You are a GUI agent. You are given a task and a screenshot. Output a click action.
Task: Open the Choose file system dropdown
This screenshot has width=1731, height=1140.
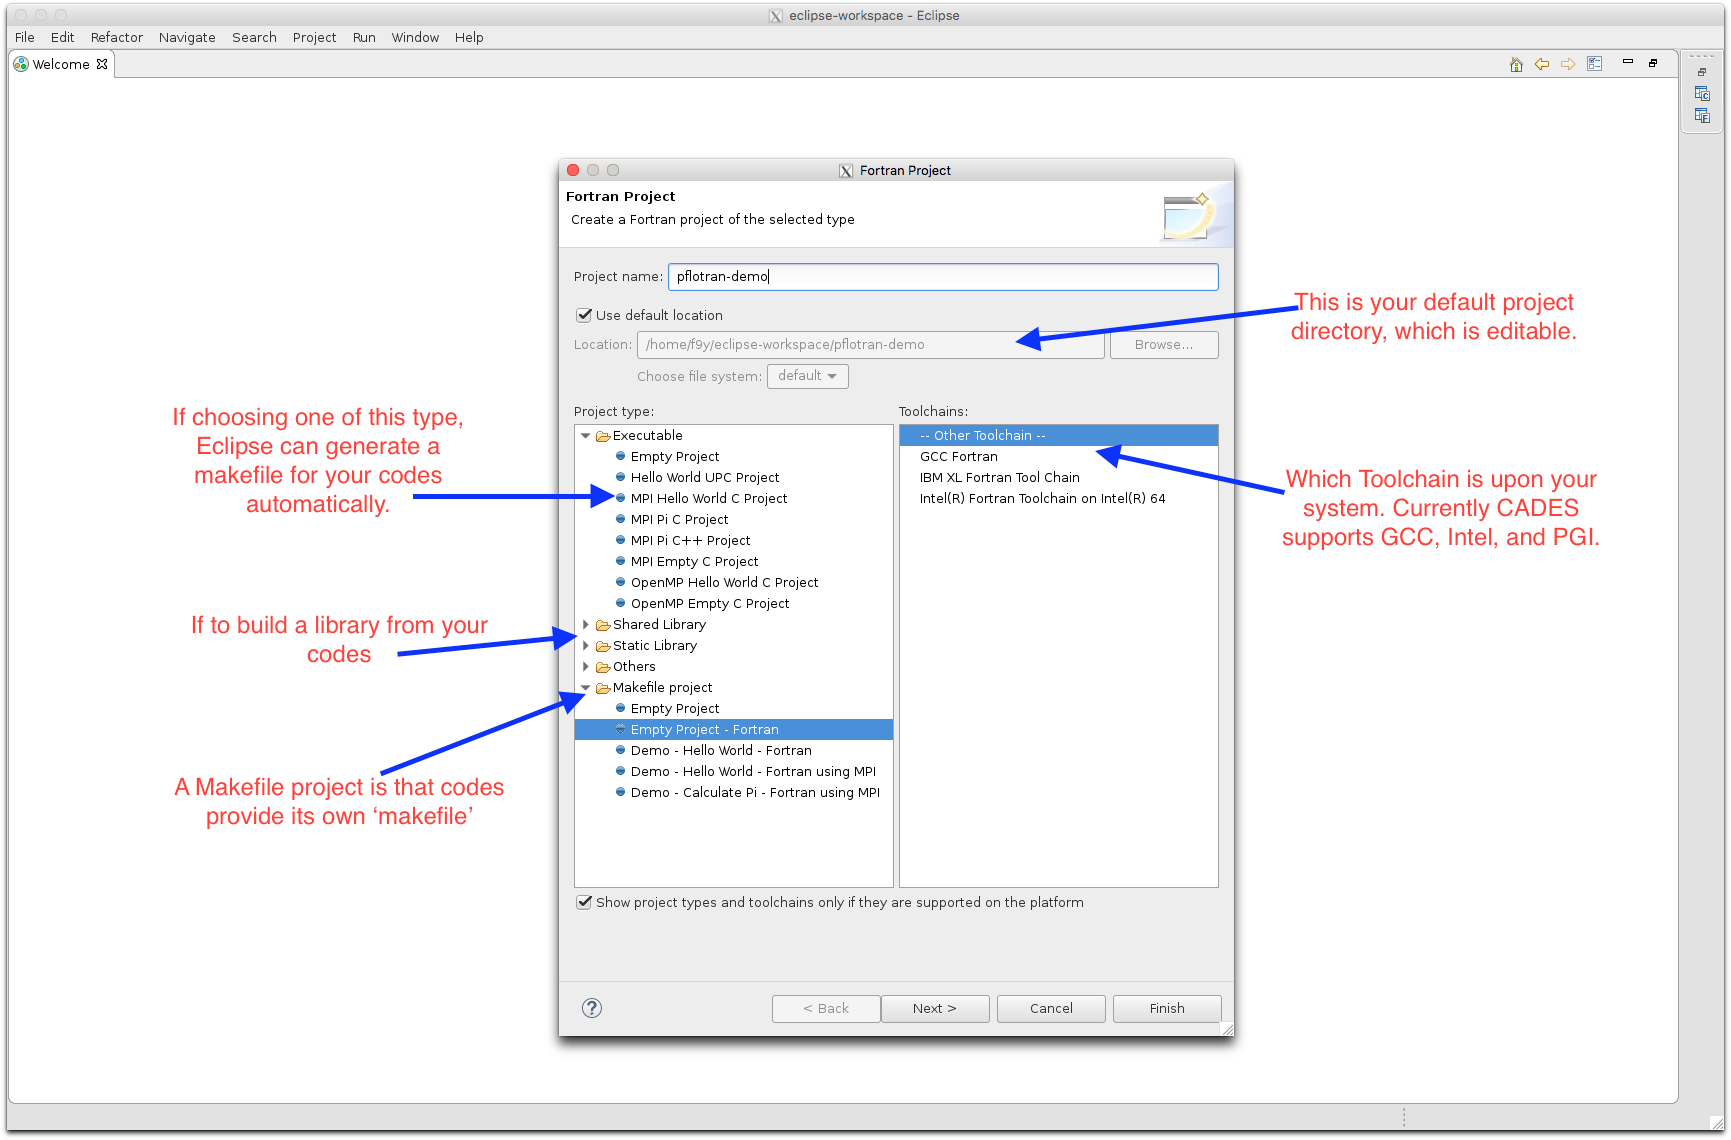807,376
